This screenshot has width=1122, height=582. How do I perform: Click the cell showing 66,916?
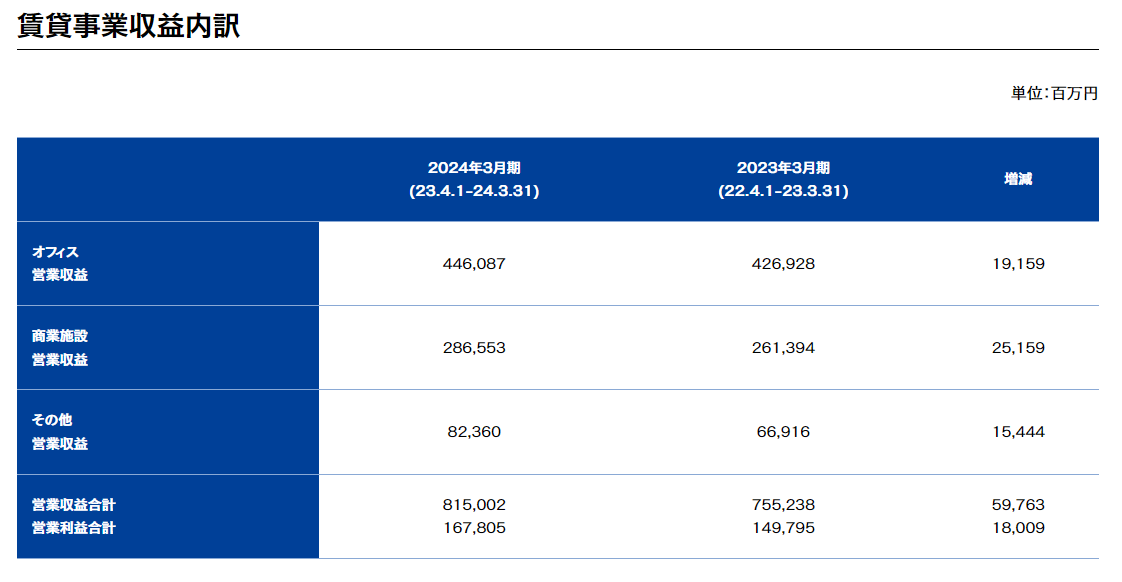pyautogui.click(x=783, y=432)
